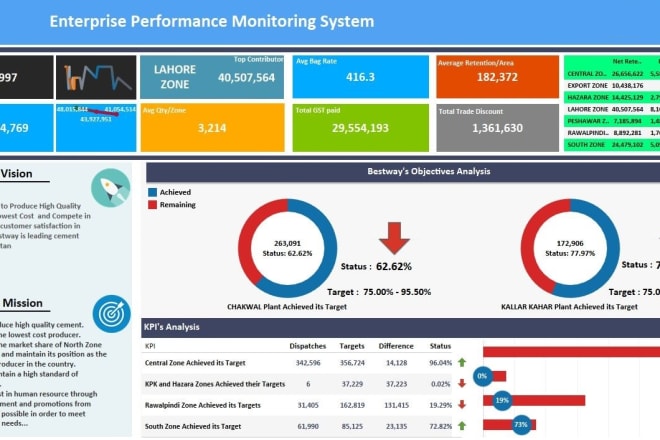The height and width of the screenshot is (440, 660).
Task: Click the target icon beside Mission
Action: [112, 314]
